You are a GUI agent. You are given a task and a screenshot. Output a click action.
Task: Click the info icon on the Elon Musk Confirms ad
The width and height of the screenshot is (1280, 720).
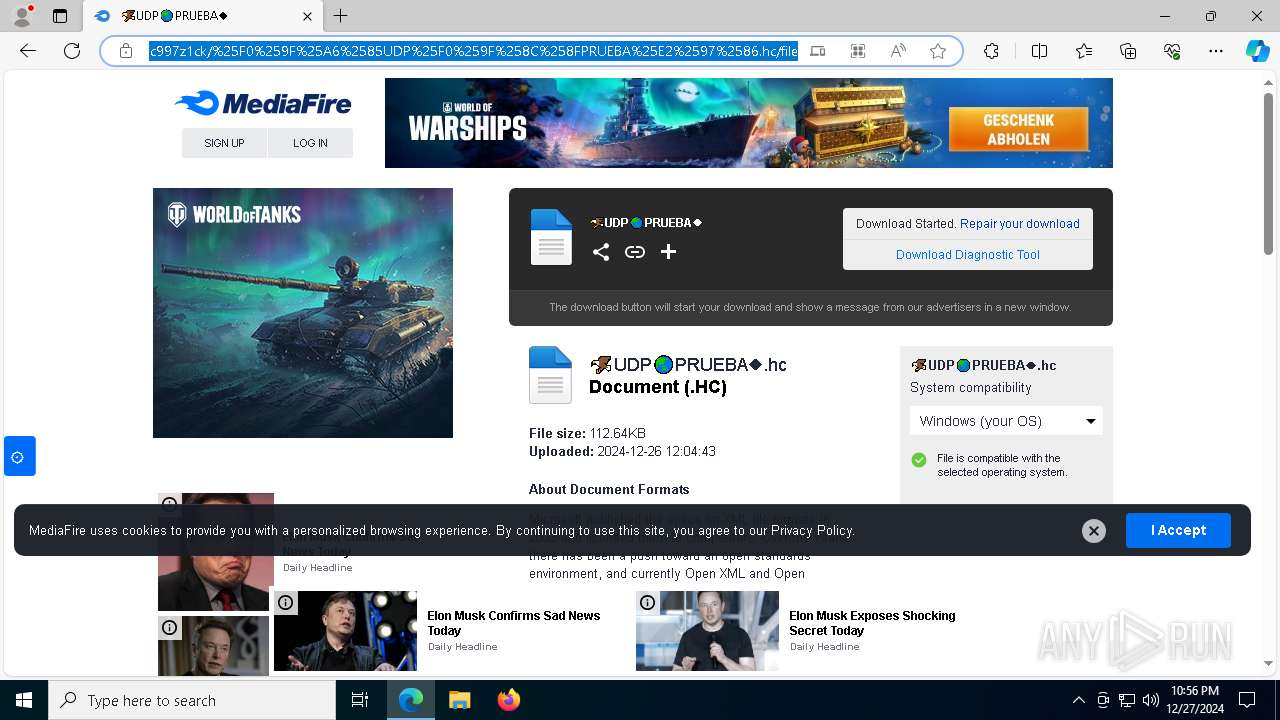286,602
